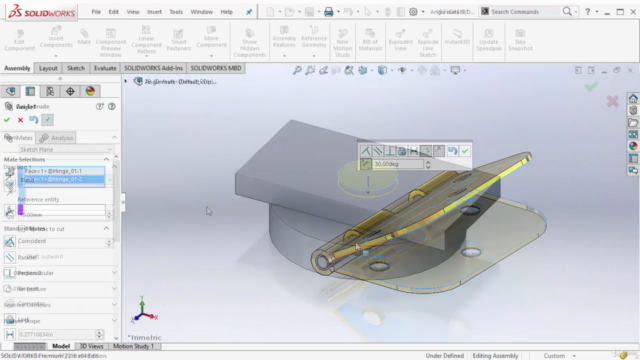
Task: Click Show Hidden Components
Action: [249, 43]
